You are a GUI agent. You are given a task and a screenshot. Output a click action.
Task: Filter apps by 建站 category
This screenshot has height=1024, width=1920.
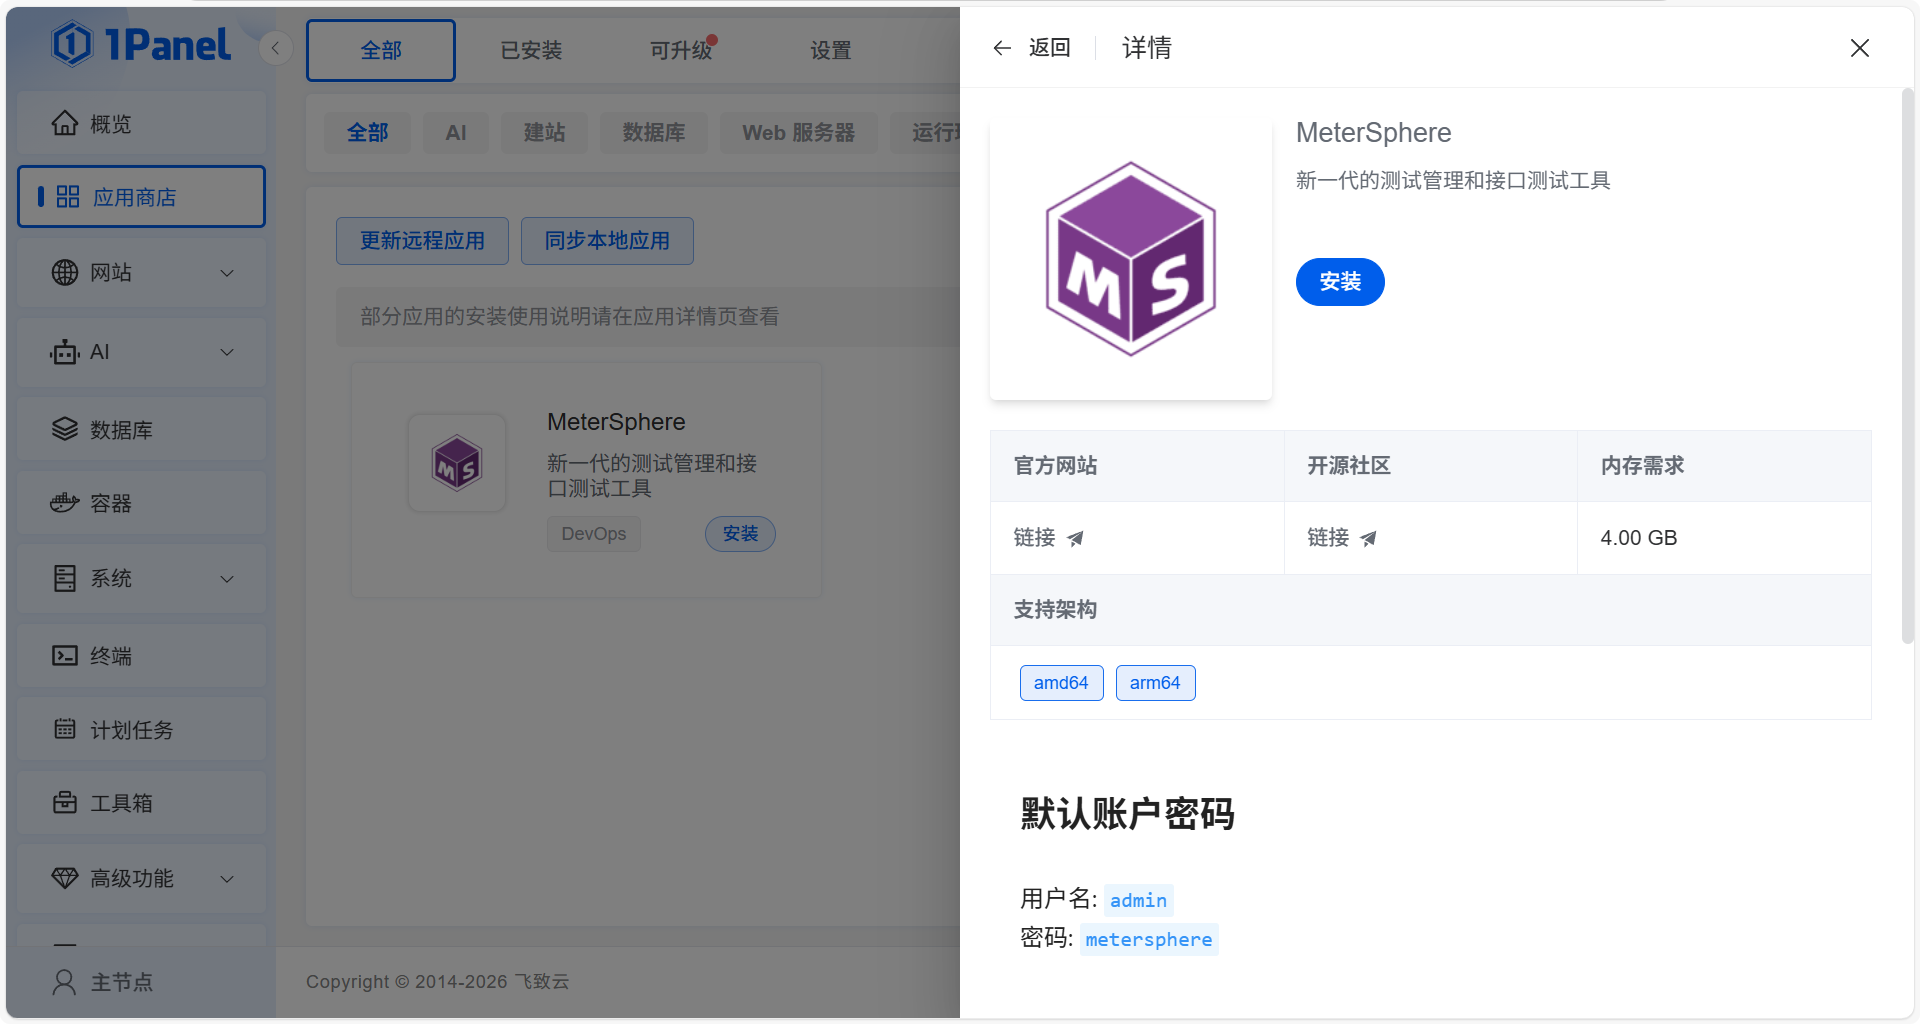545,132
